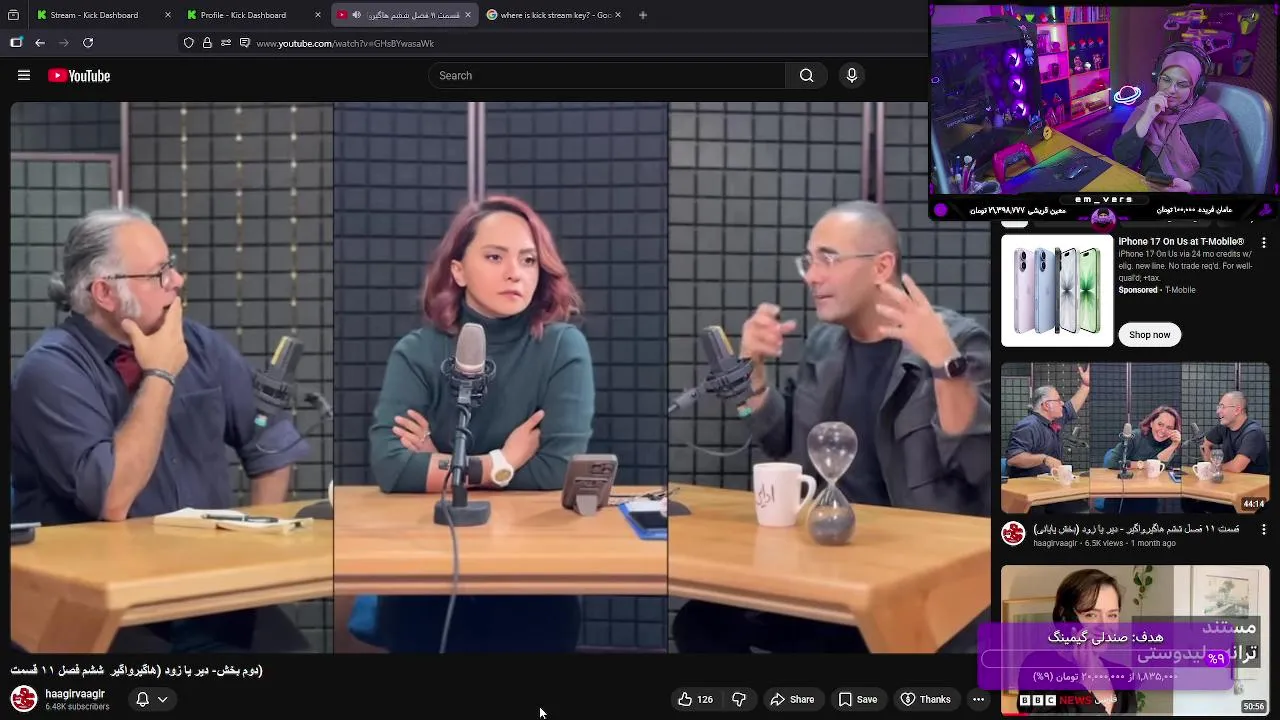Select the YouTube video tab
Screen dimensions: 1280x720
tap(405, 15)
